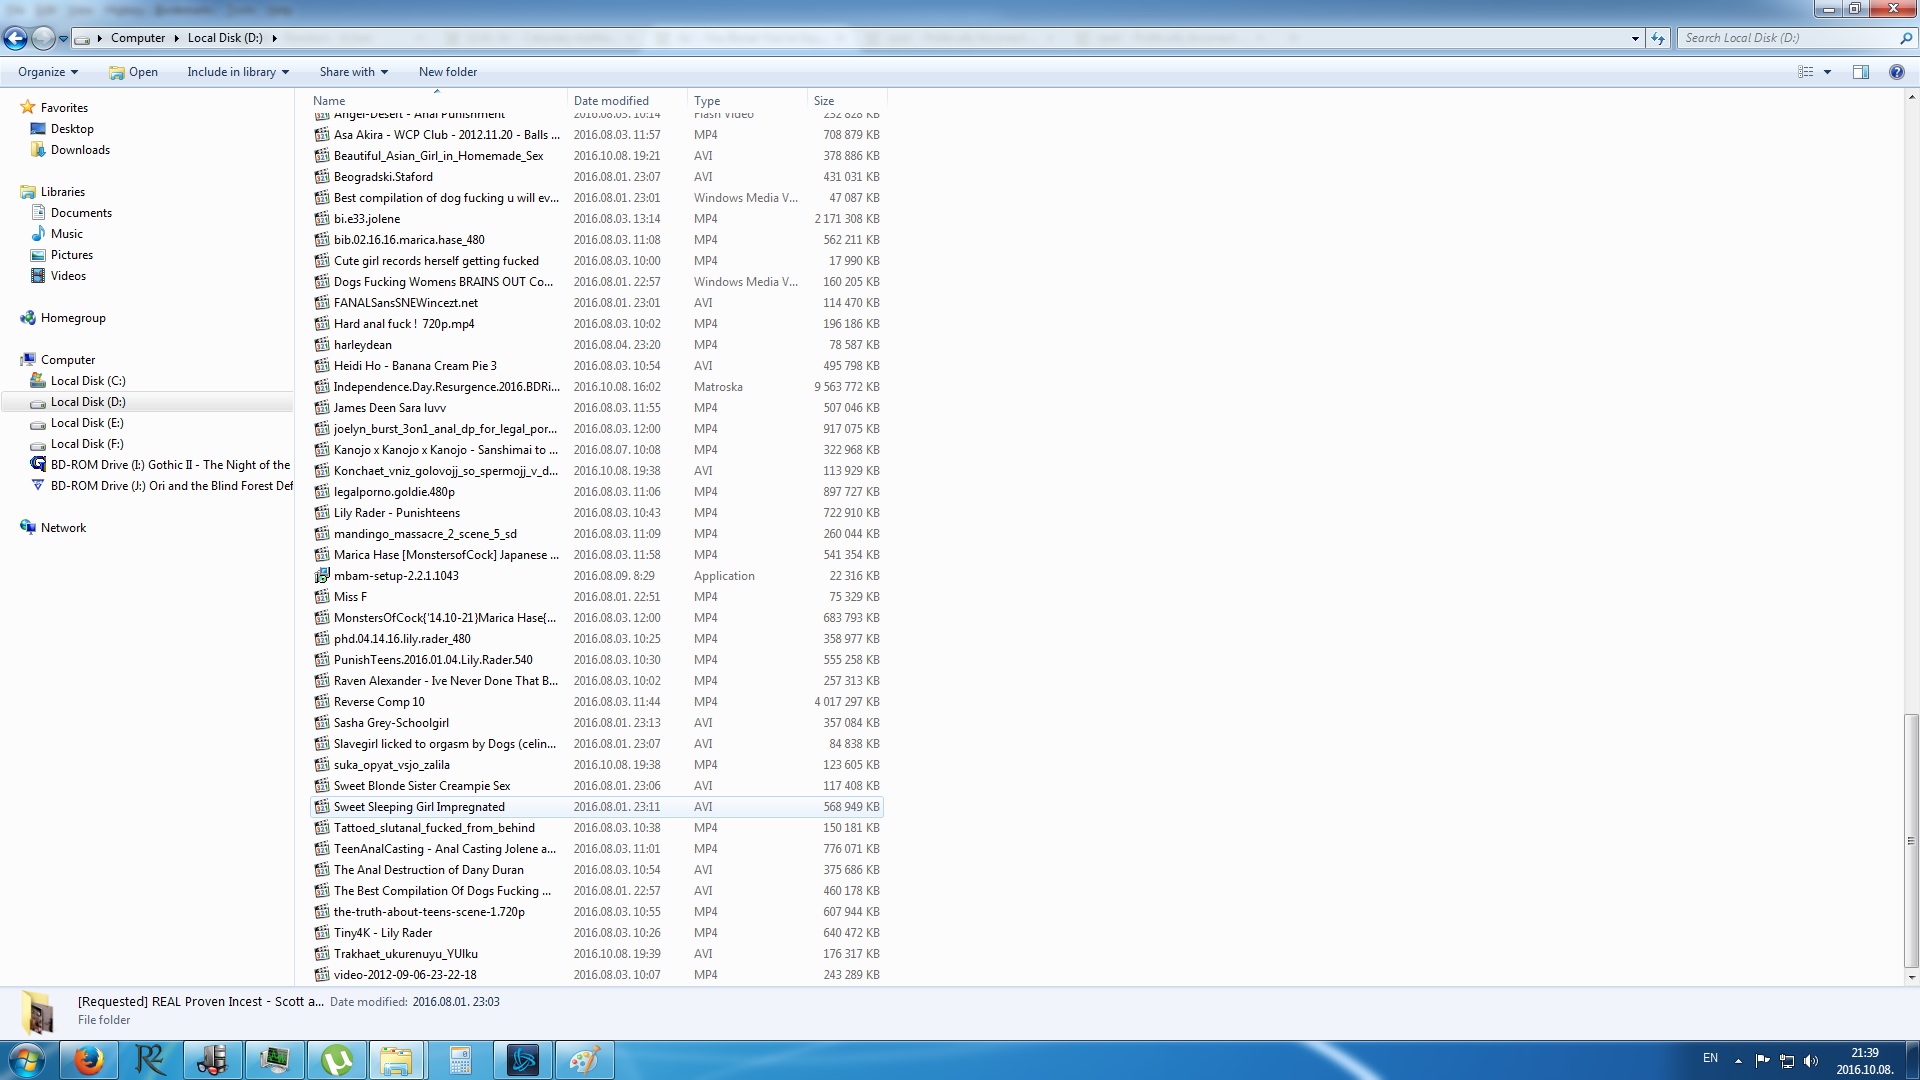Click the Search Local Disk (D:) field
This screenshot has width=1920, height=1080.
pos(1788,38)
